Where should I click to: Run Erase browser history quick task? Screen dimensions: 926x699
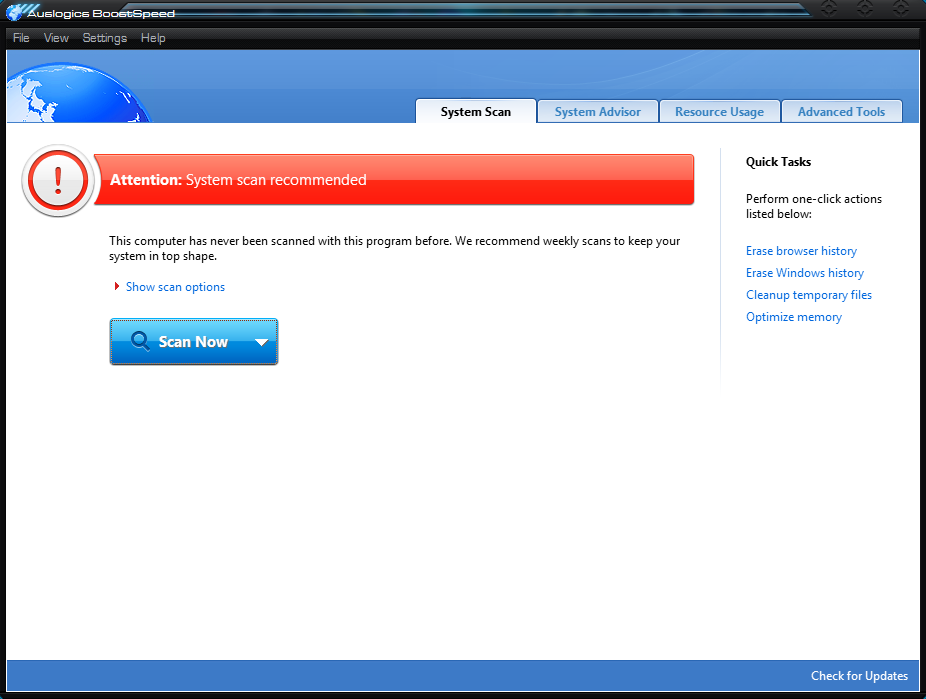[x=801, y=251]
